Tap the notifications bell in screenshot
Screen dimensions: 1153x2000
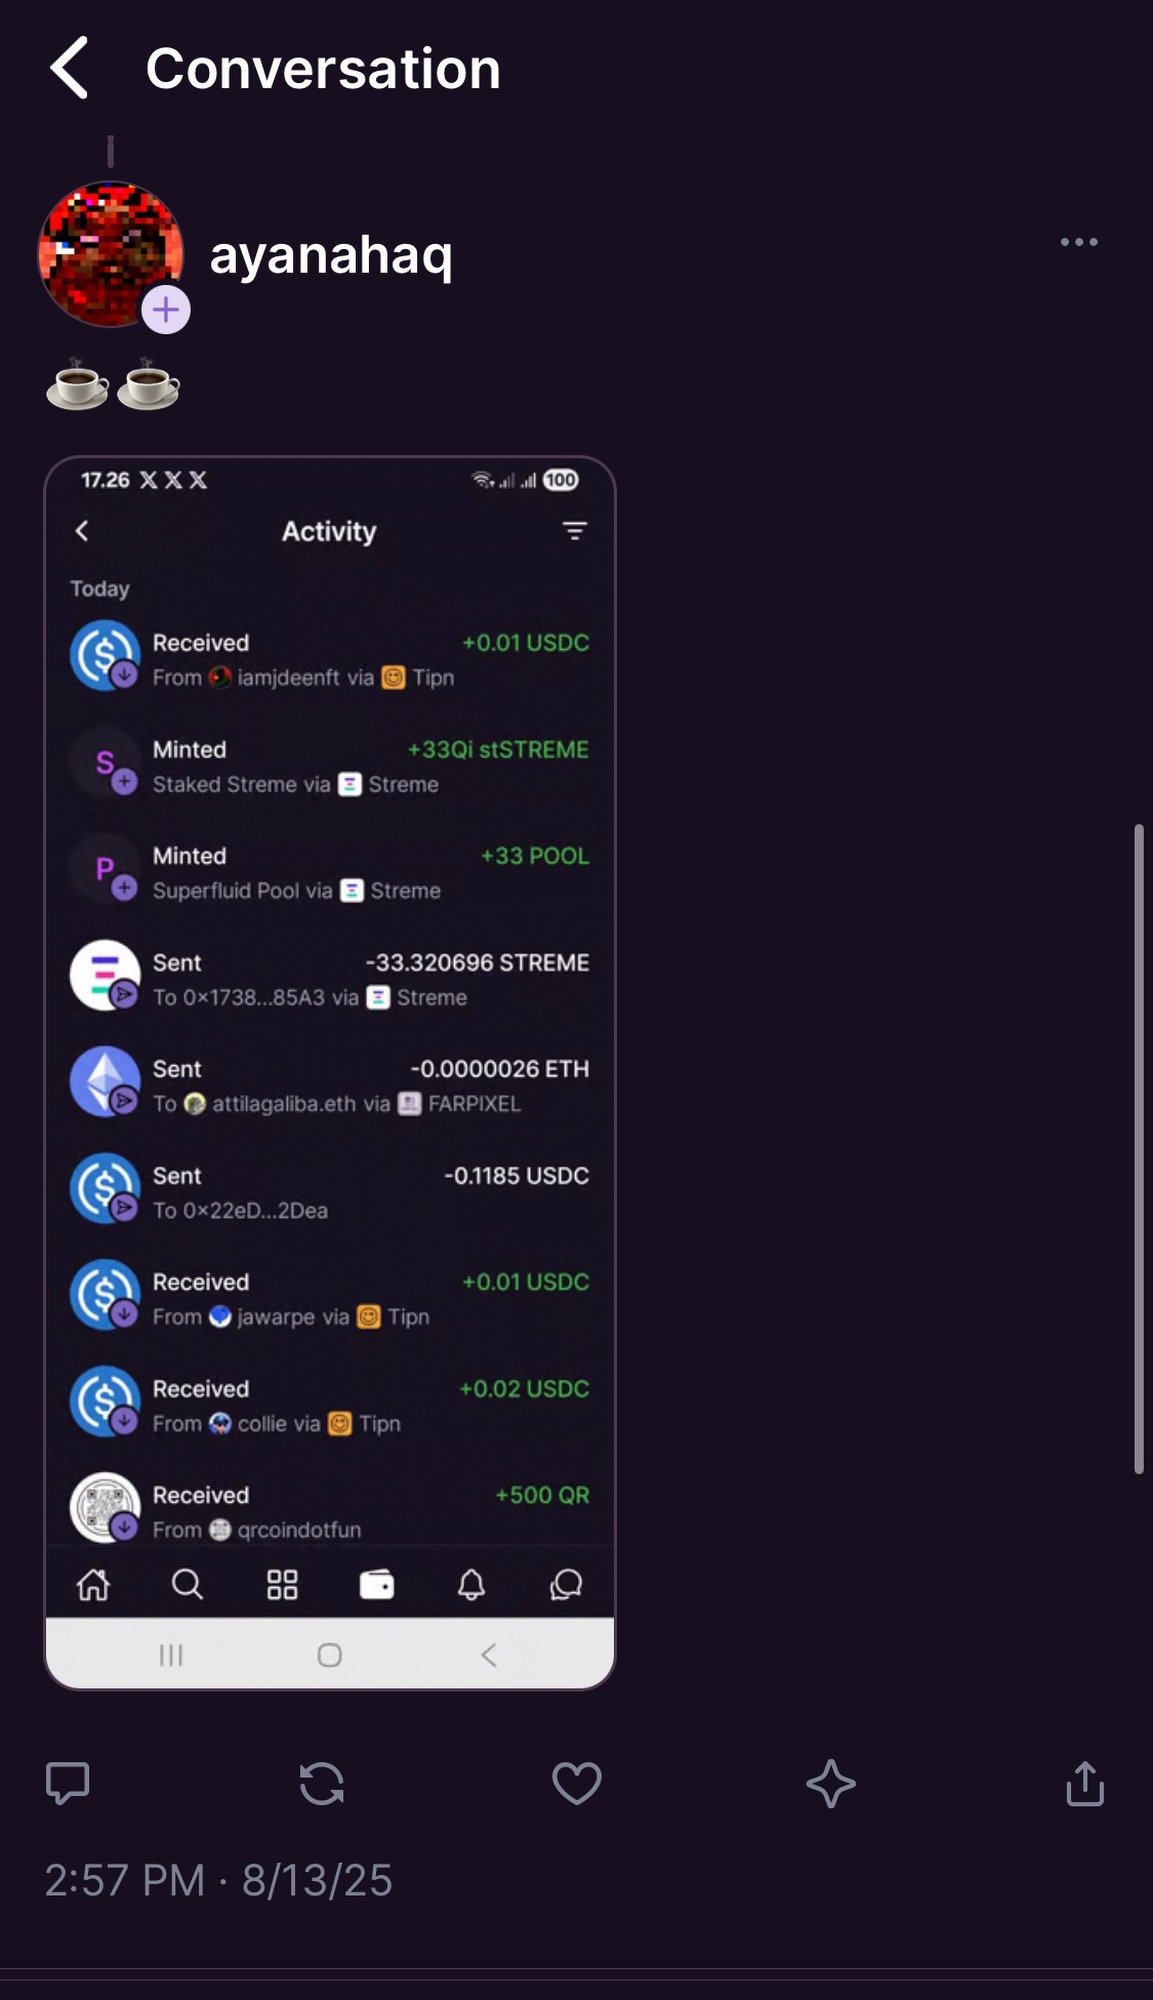coord(471,1584)
